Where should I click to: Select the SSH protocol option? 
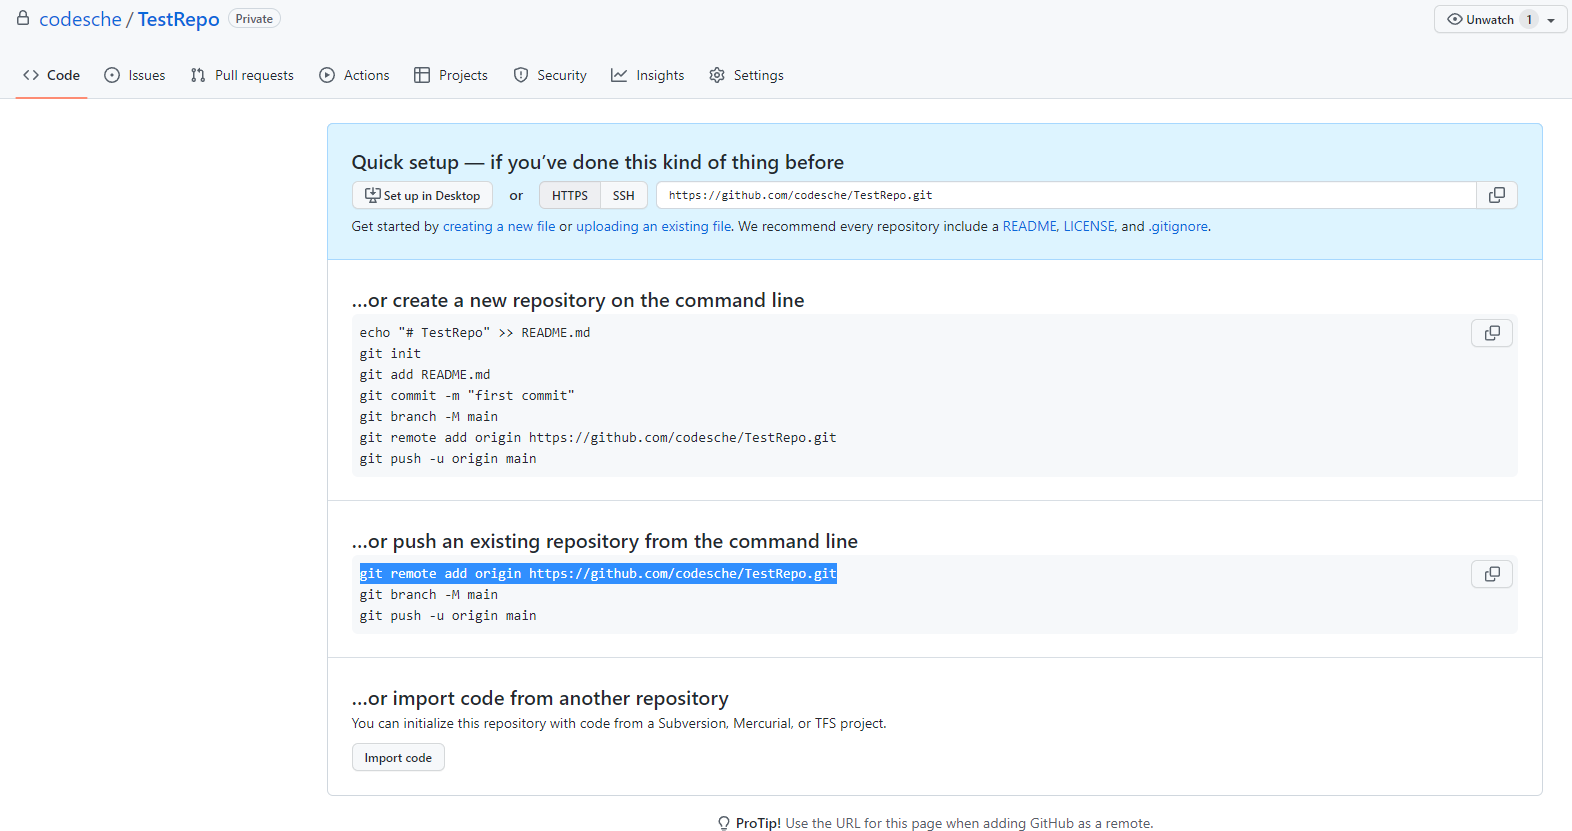(624, 195)
